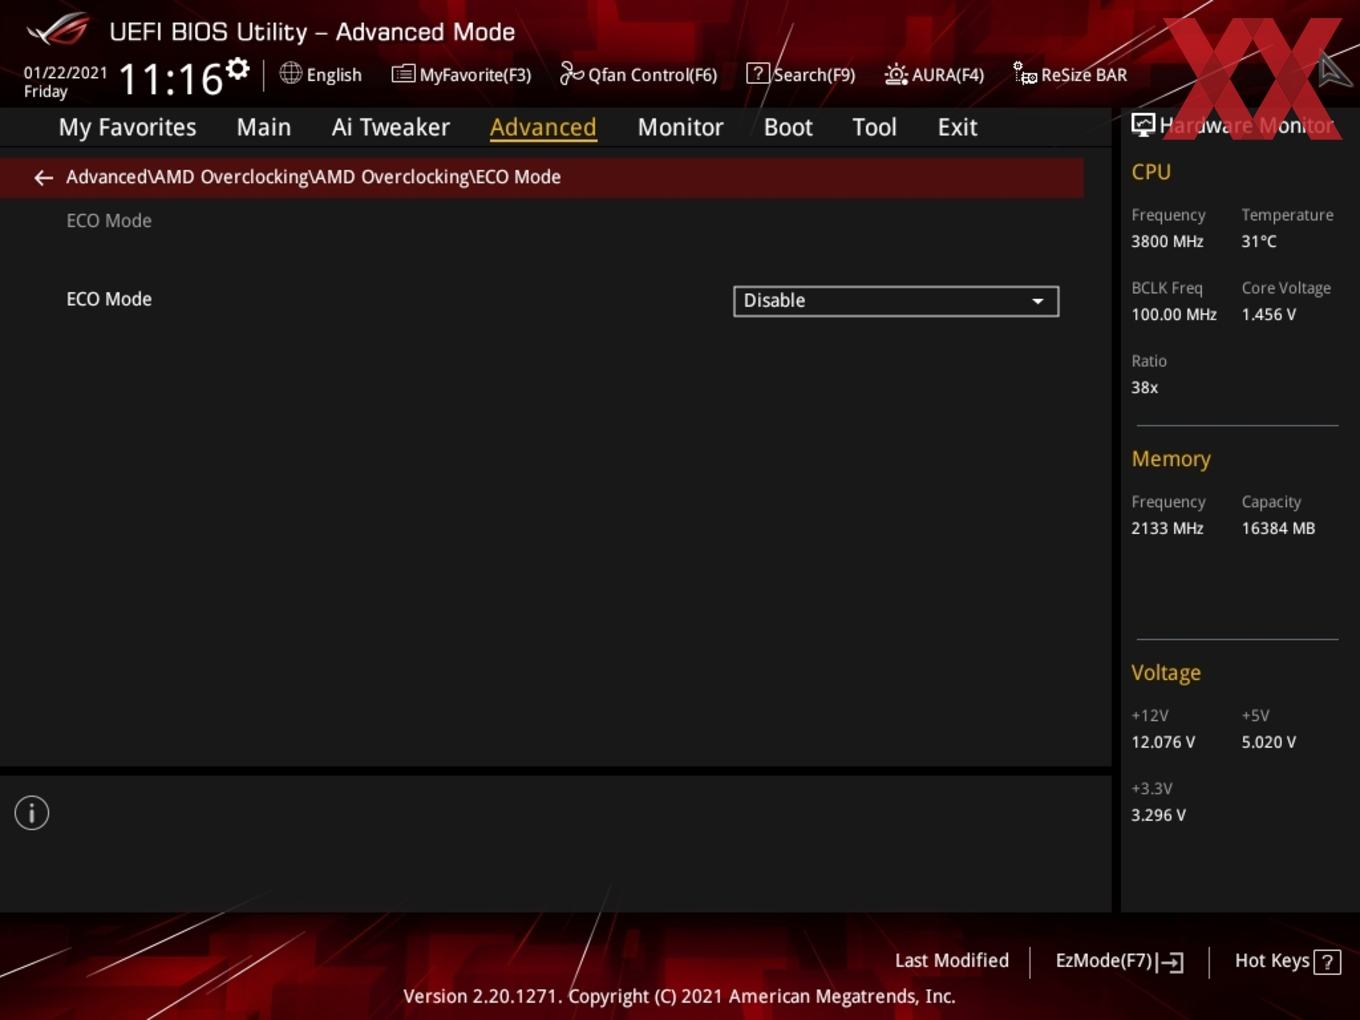Screen dimensions: 1360x1020
Task: Change language via English label
Action: [334, 75]
